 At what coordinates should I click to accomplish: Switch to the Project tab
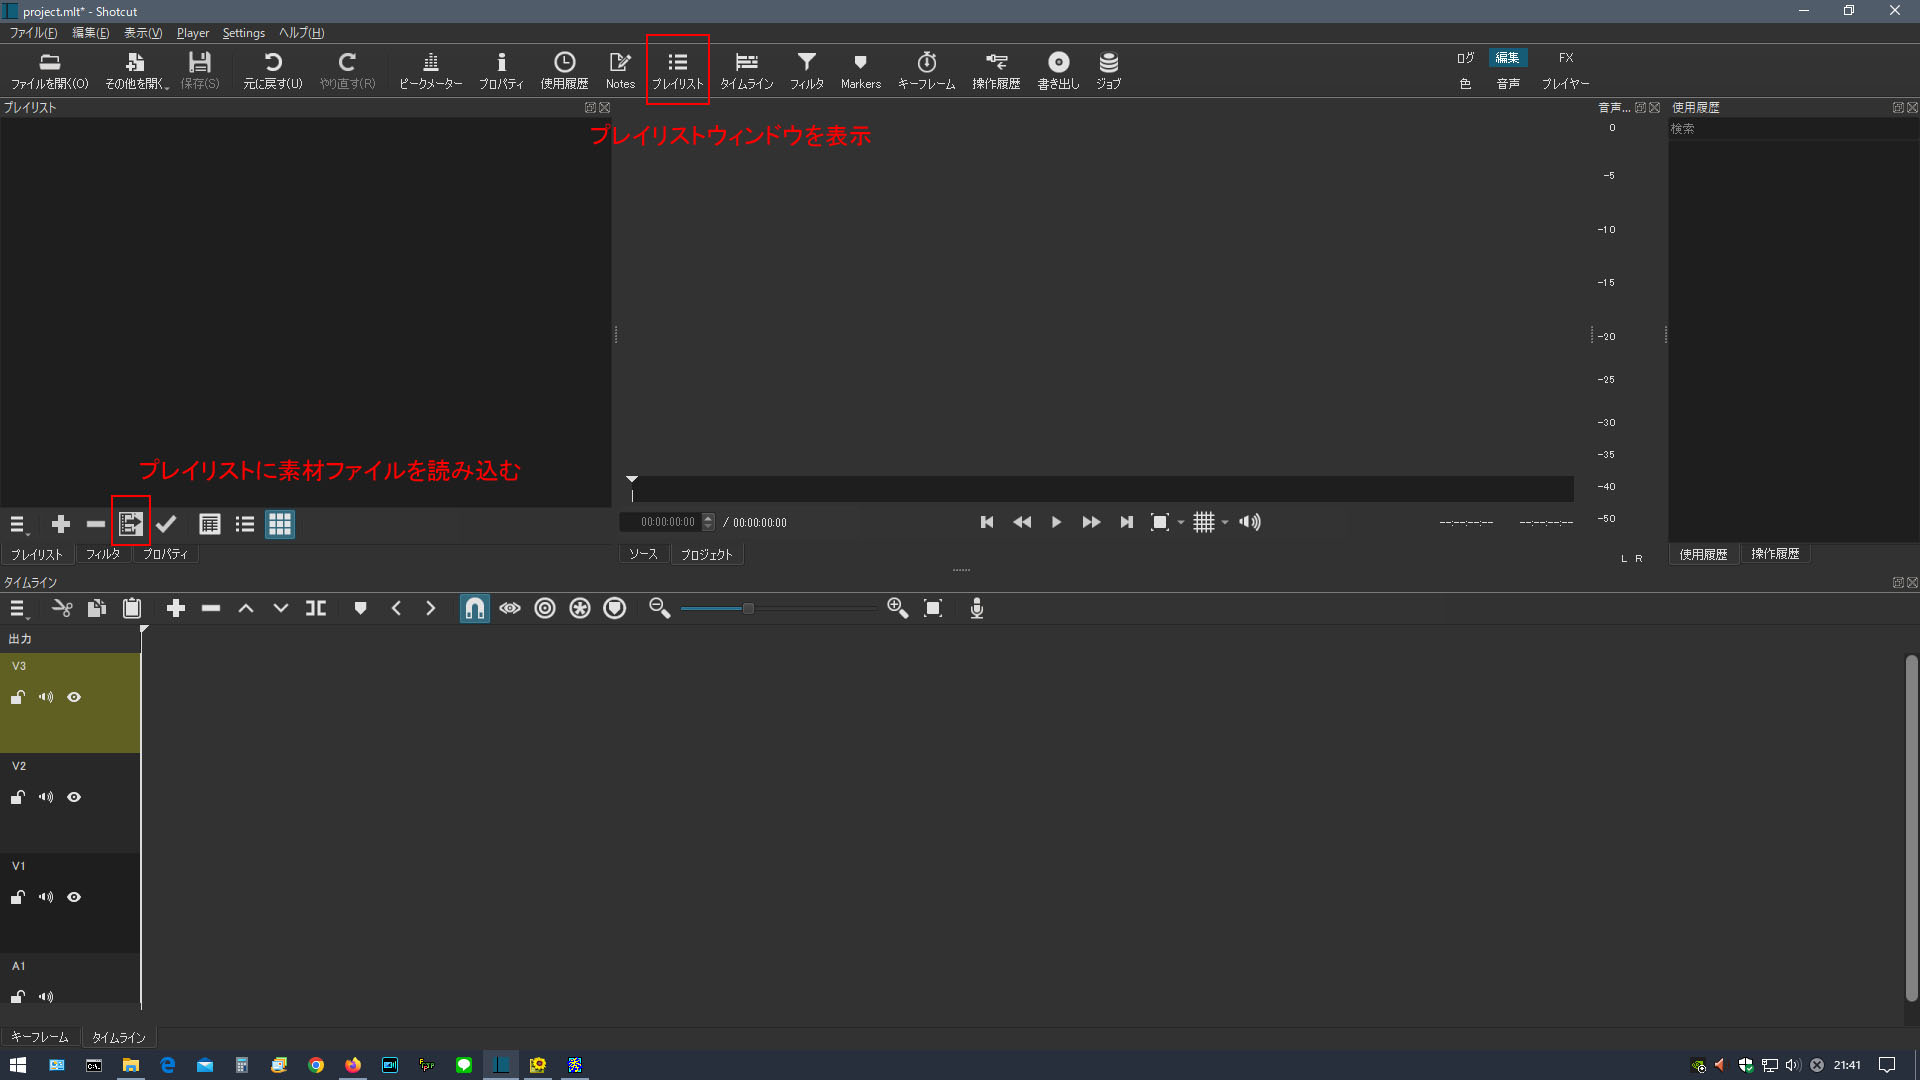pos(706,554)
